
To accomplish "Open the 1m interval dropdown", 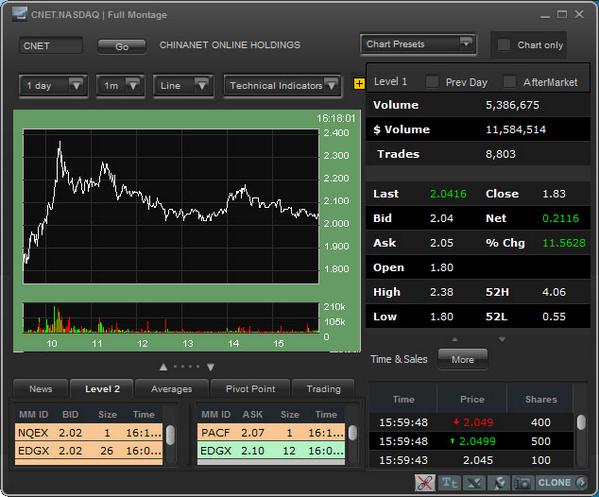I will 120,86.
